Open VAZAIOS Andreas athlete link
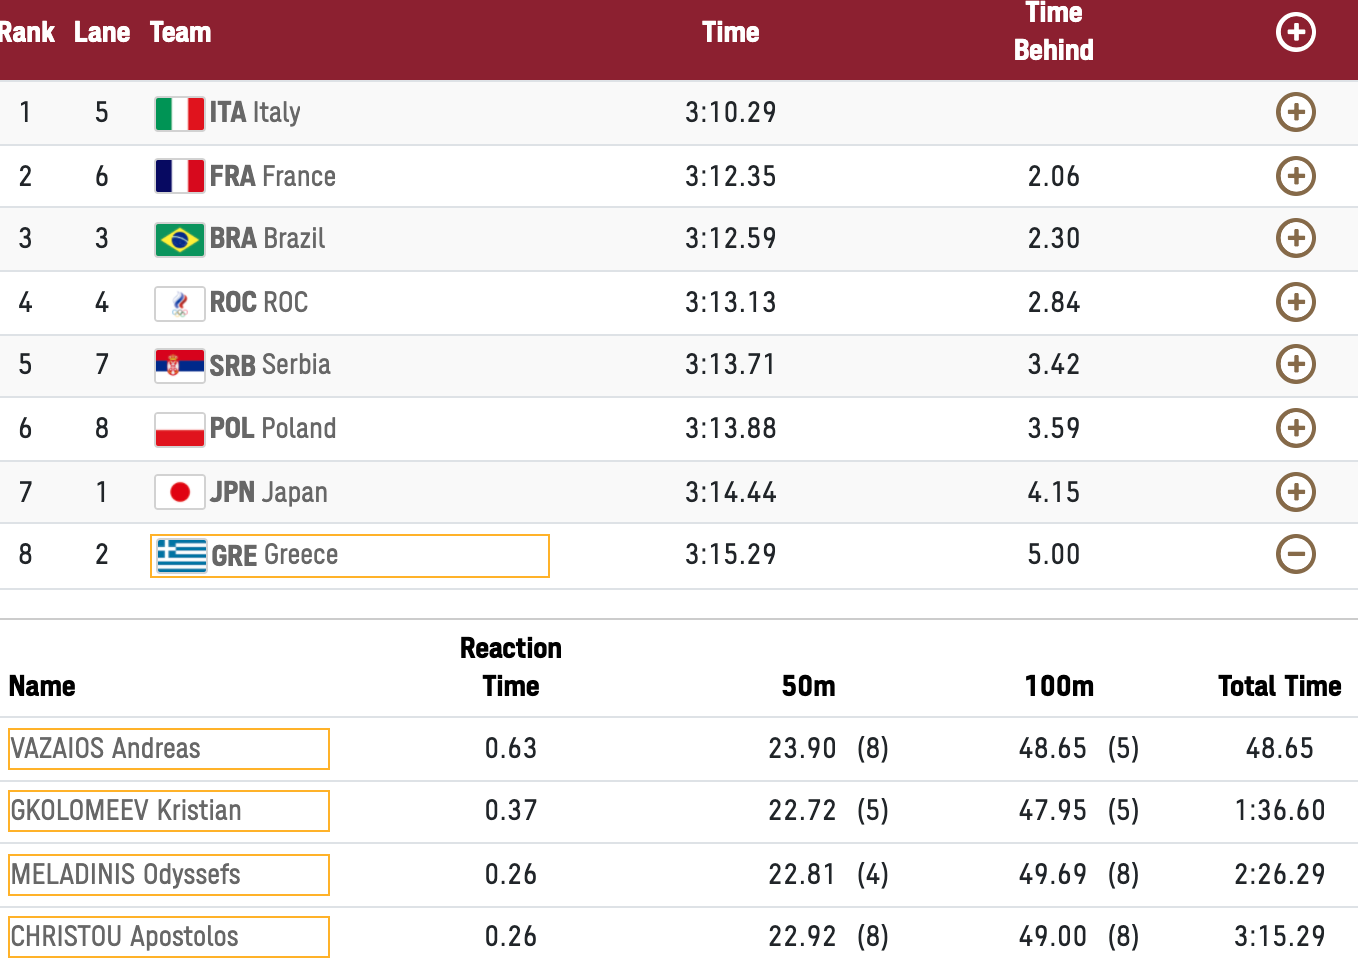This screenshot has height=964, width=1358. (169, 749)
